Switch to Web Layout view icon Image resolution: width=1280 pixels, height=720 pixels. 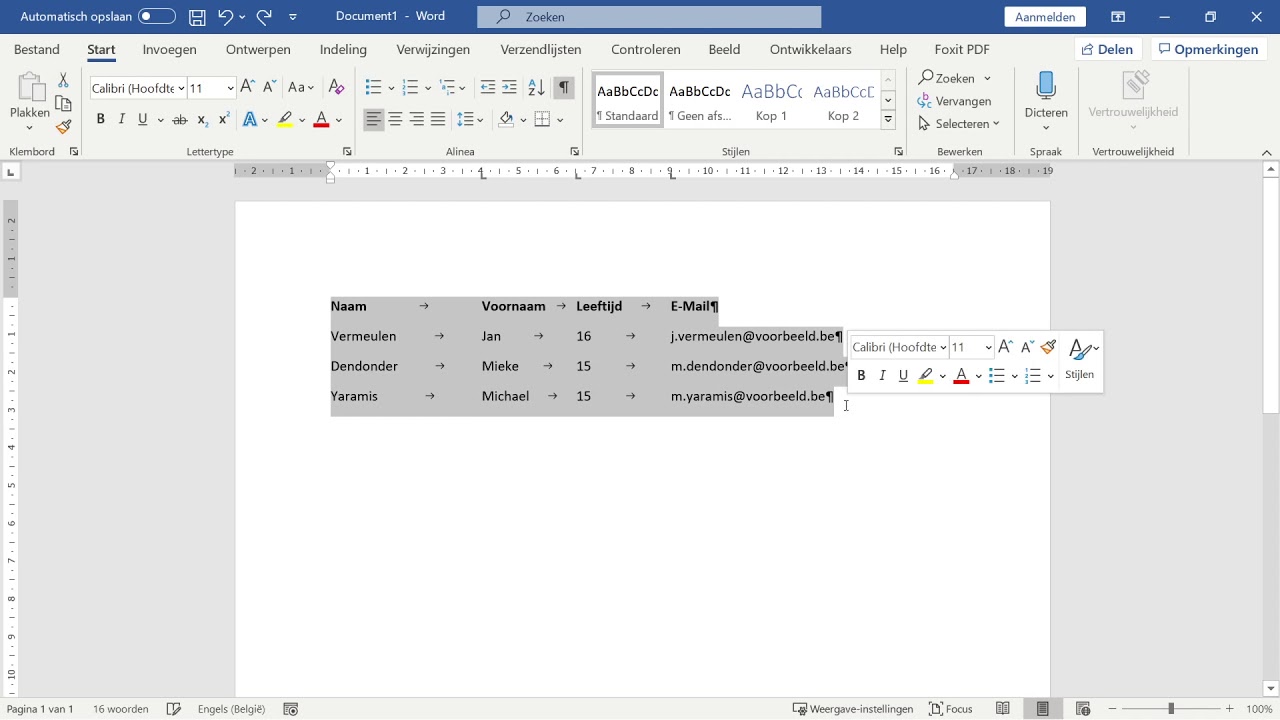(1083, 709)
